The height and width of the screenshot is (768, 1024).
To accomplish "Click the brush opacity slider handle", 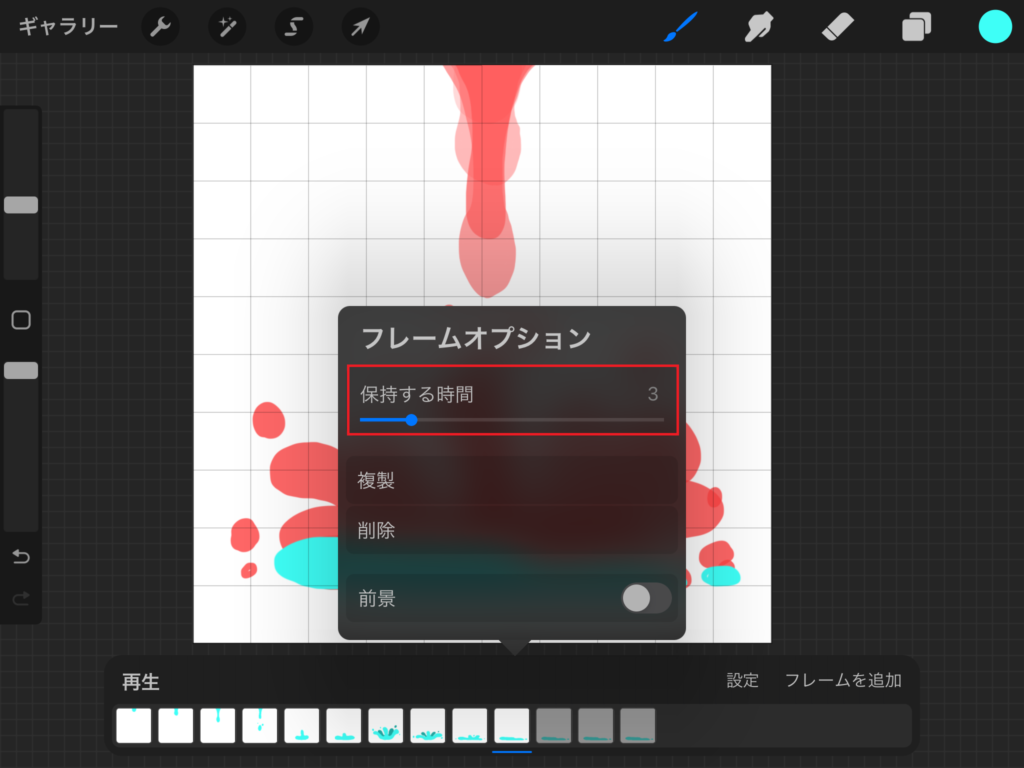I will (21, 371).
